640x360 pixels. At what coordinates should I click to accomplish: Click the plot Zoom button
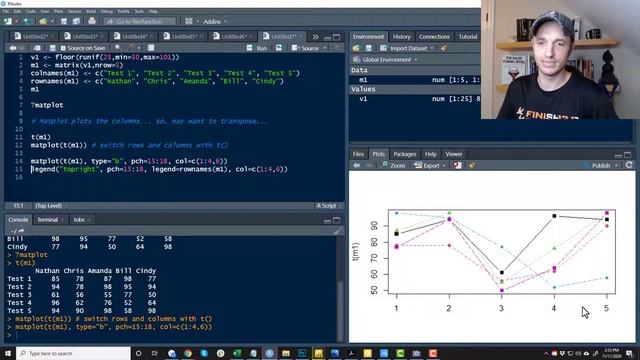[x=393, y=165]
